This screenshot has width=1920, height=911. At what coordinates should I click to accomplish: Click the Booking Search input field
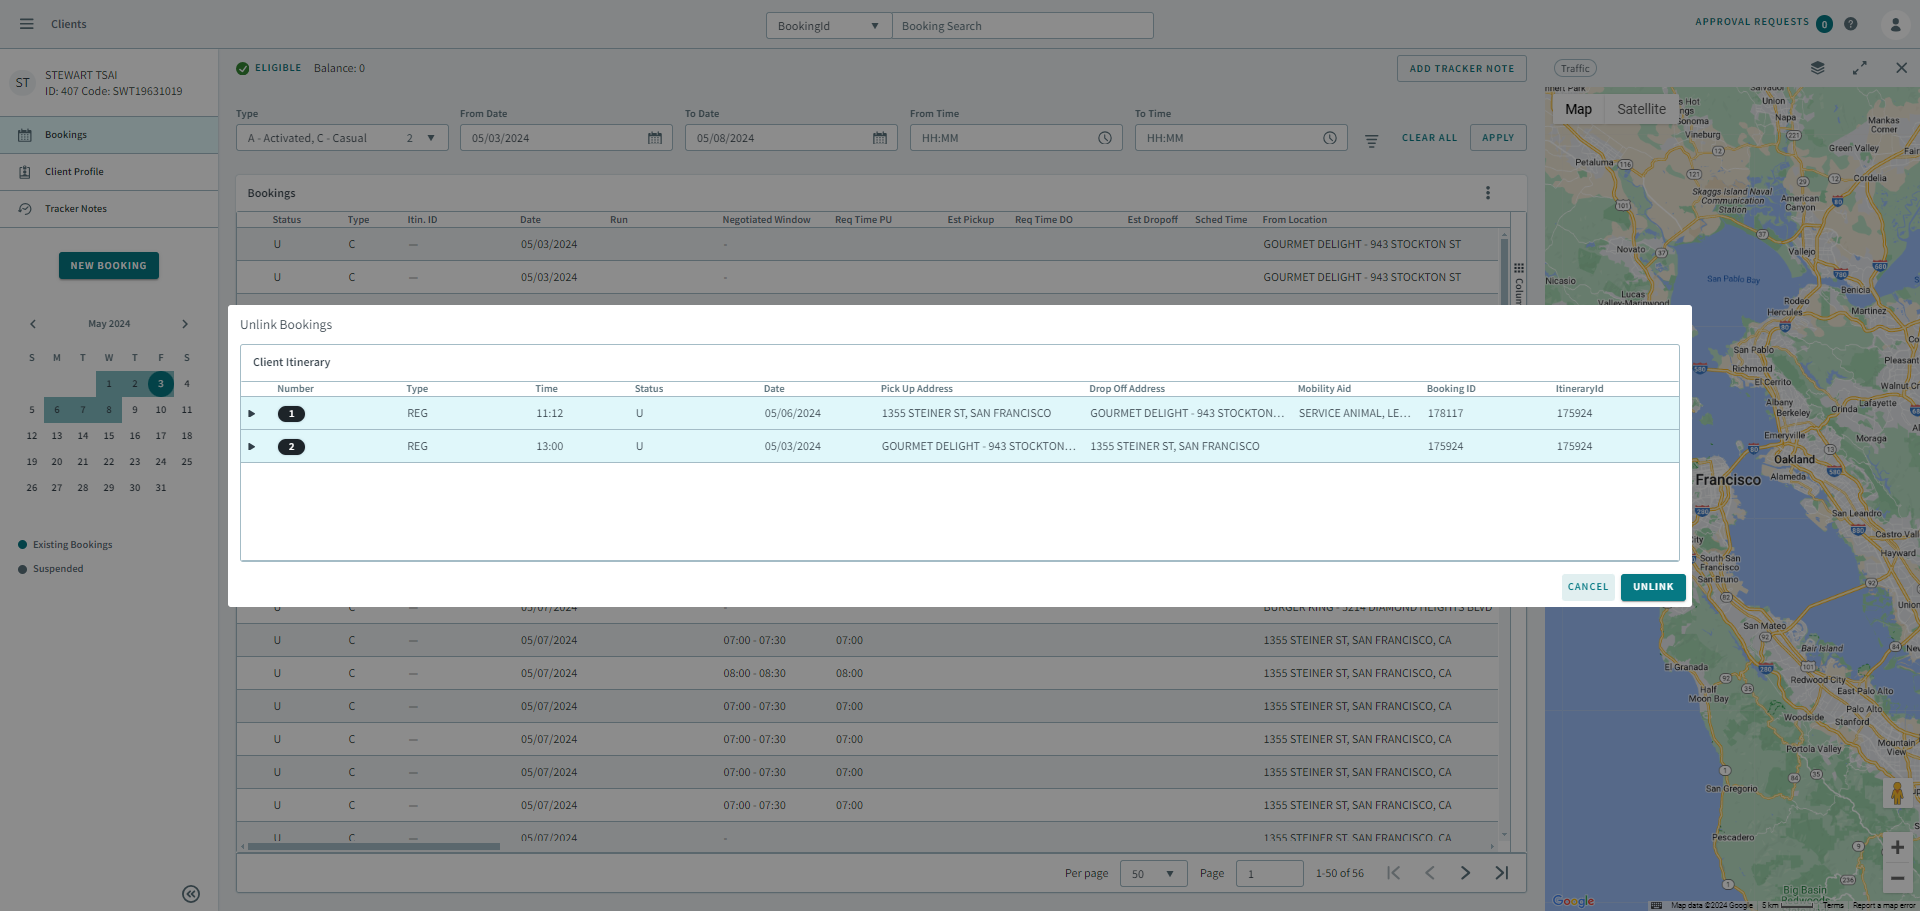click(x=1021, y=26)
